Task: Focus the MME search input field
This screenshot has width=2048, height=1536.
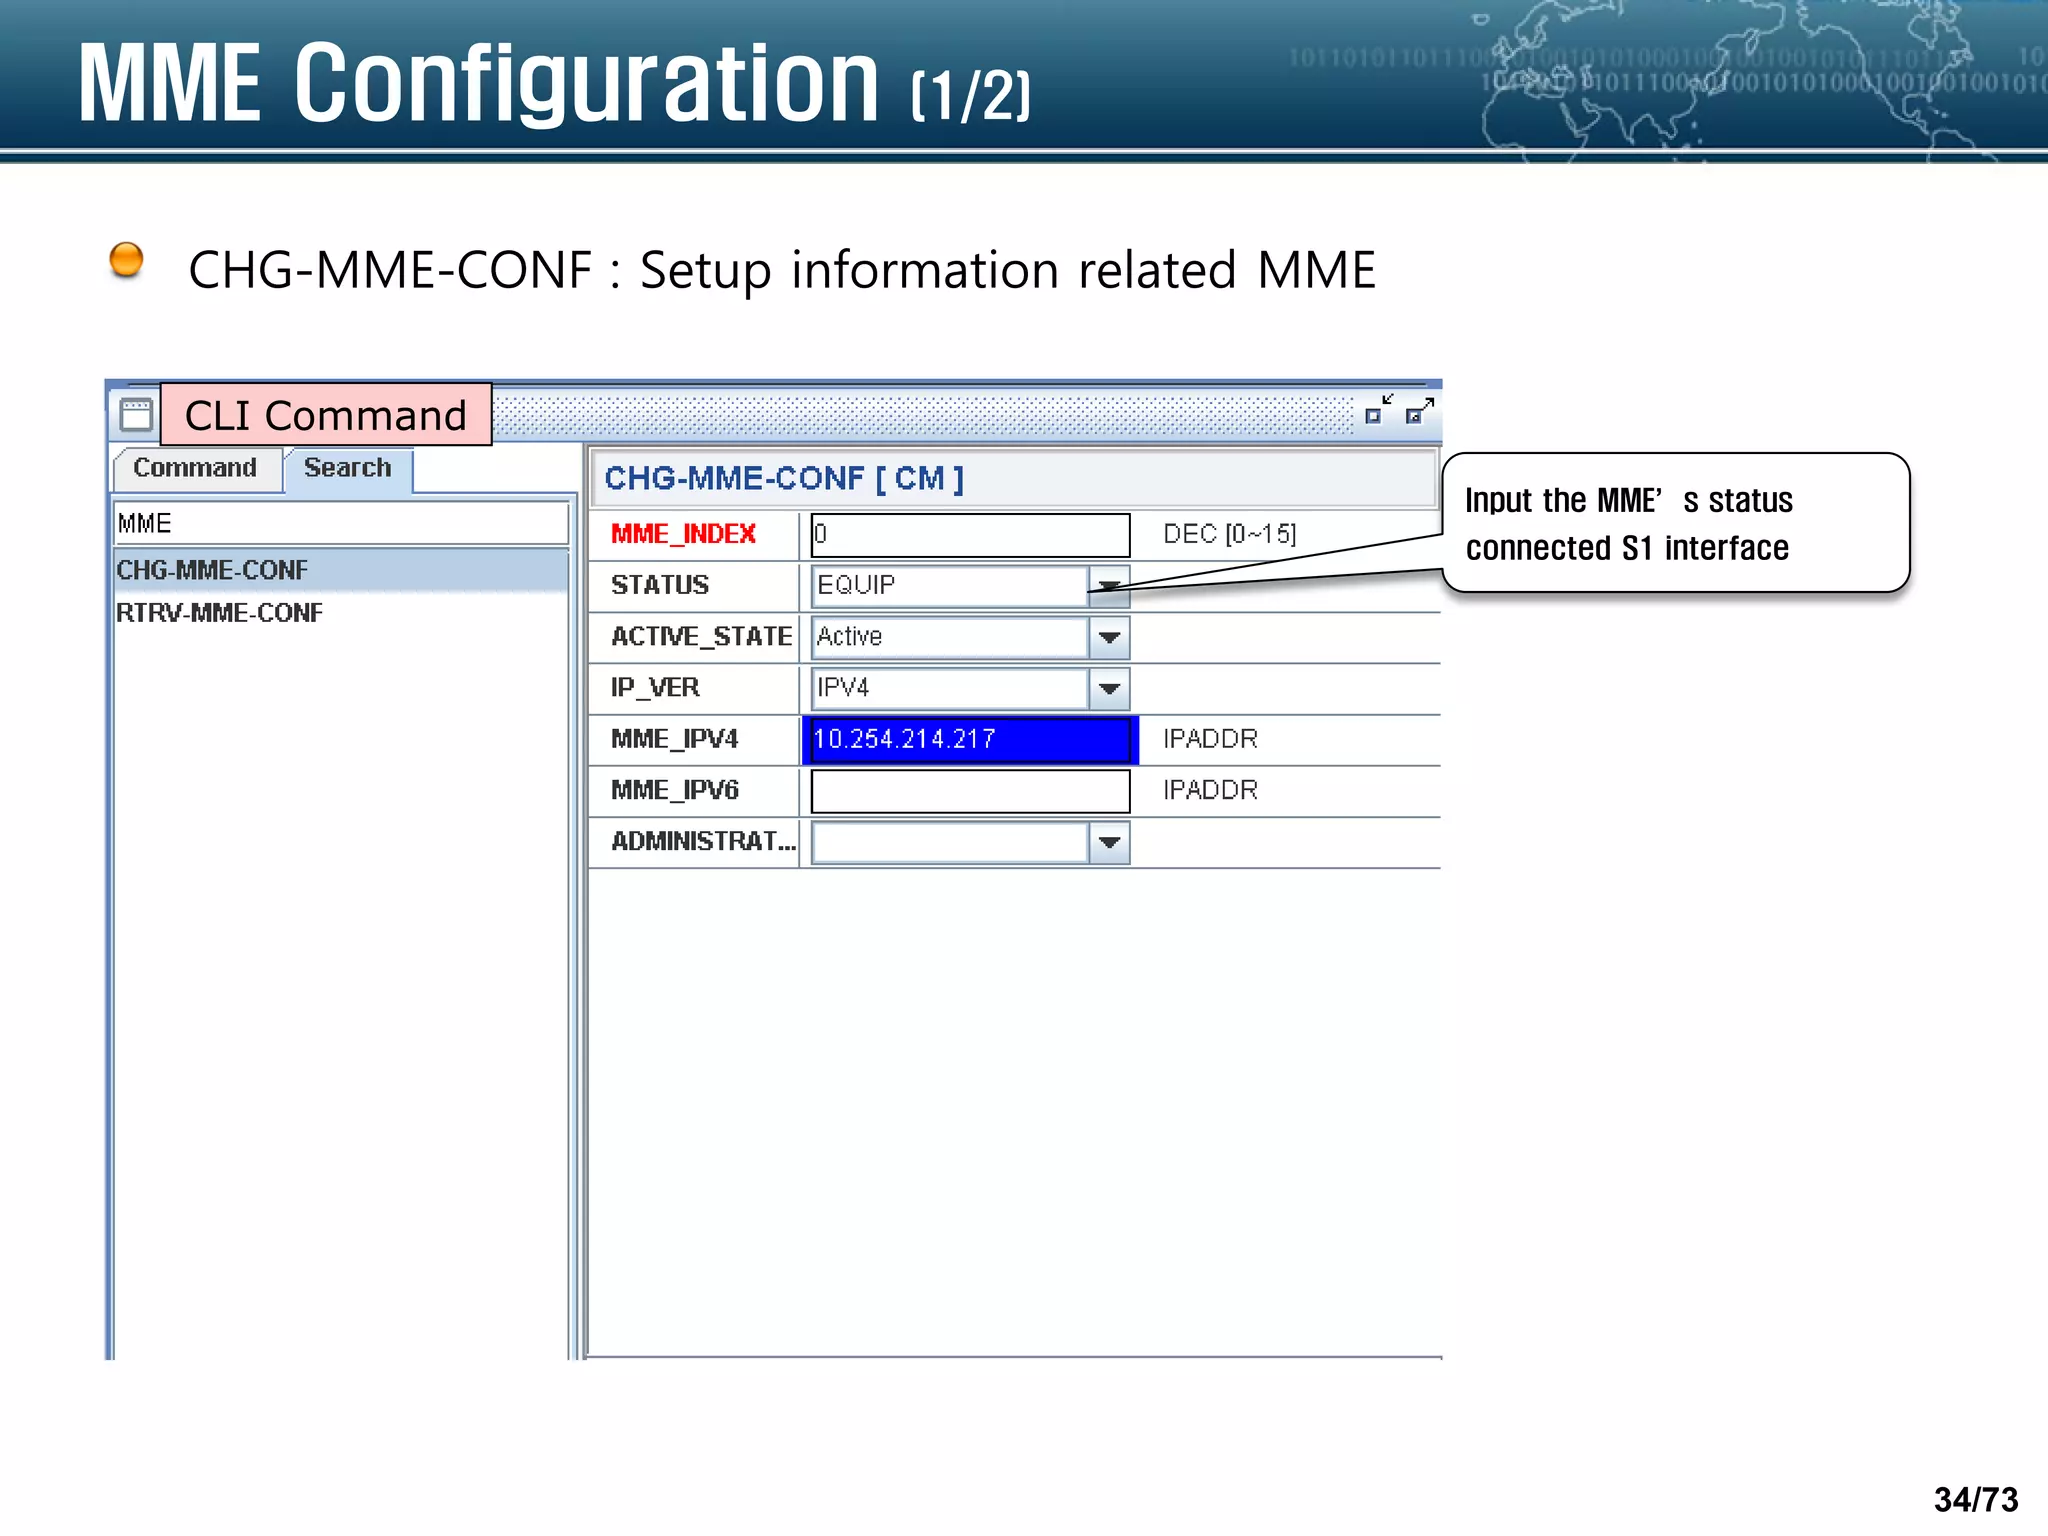Action: [x=341, y=523]
